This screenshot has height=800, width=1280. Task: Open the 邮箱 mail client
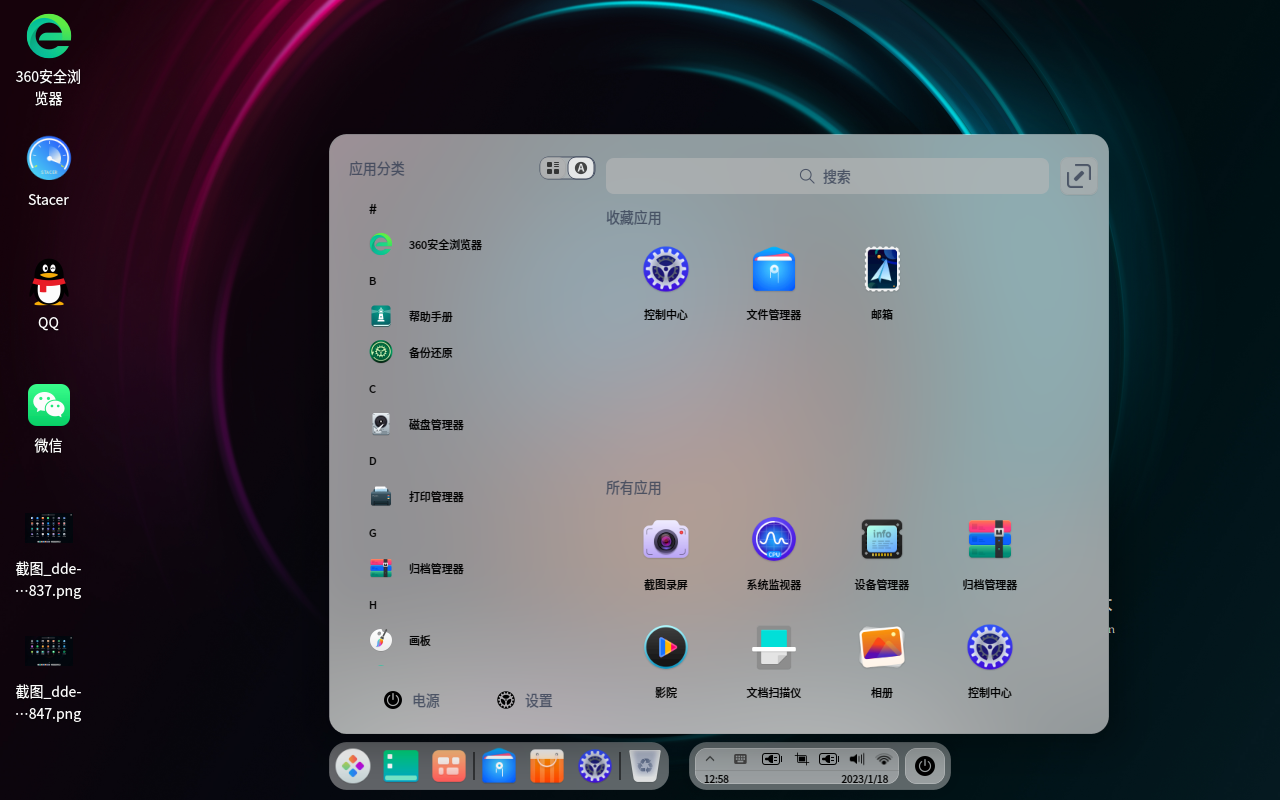pos(881,269)
